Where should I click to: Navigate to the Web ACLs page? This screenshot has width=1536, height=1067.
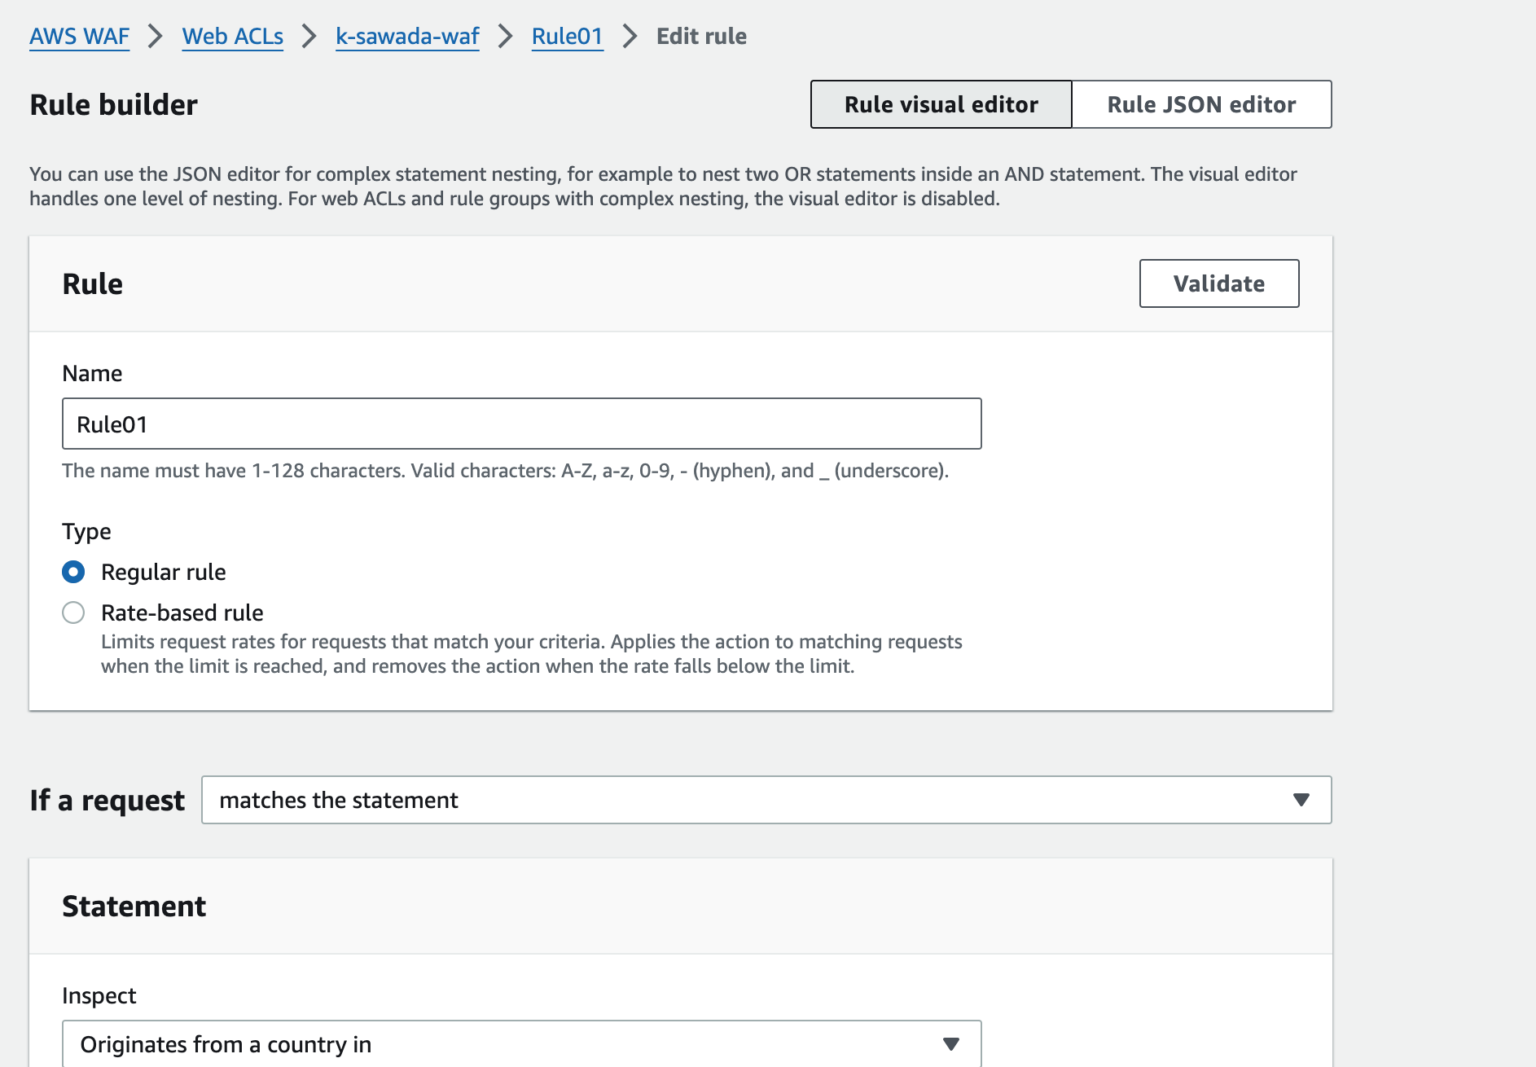[x=232, y=36]
